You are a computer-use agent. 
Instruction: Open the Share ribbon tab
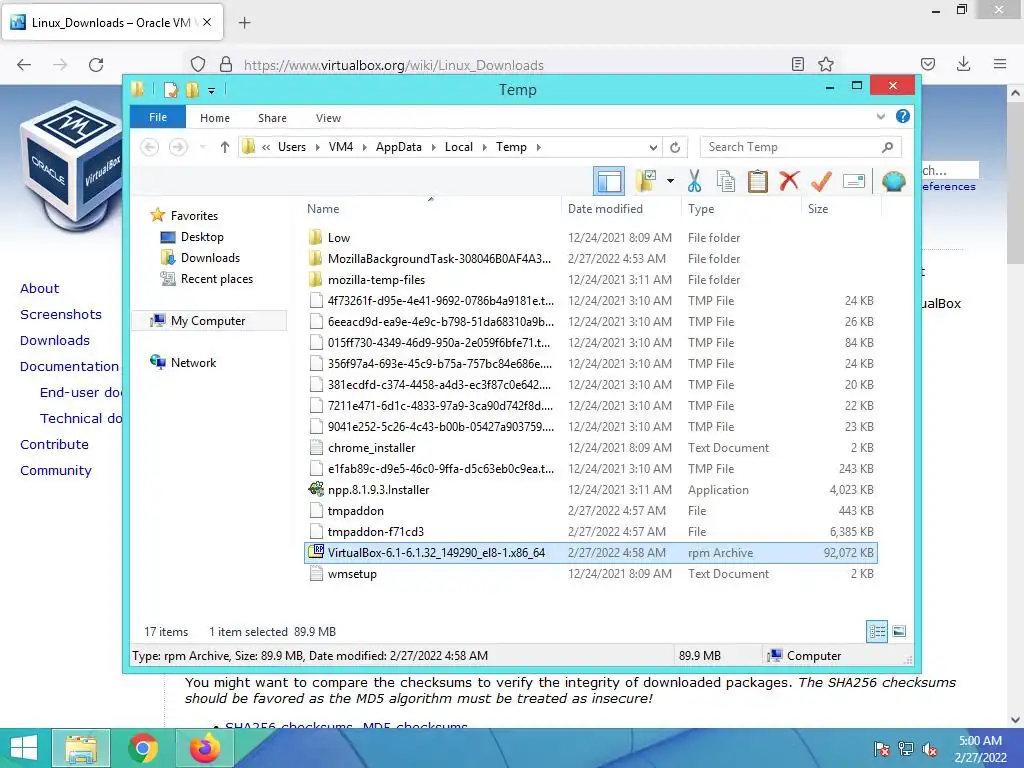click(x=272, y=118)
